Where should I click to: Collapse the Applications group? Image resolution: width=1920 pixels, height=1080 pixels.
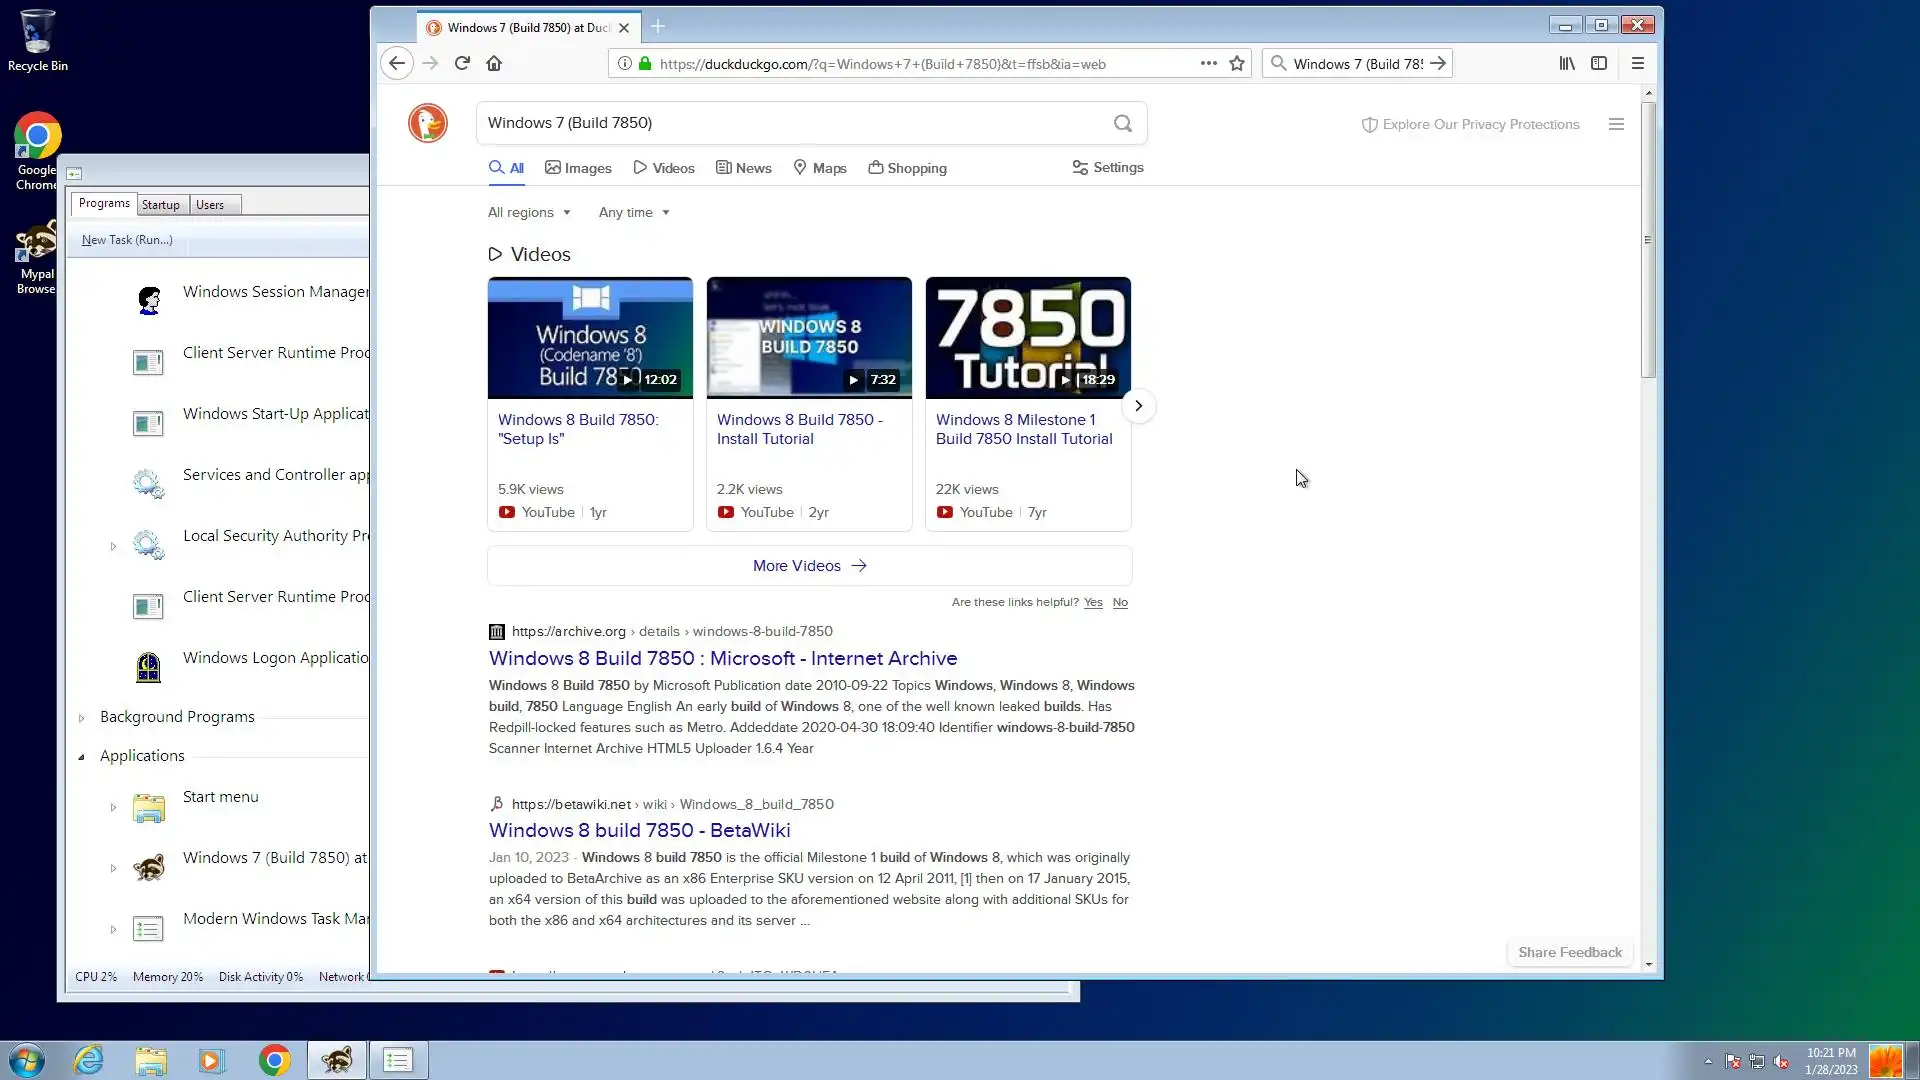[82, 756]
